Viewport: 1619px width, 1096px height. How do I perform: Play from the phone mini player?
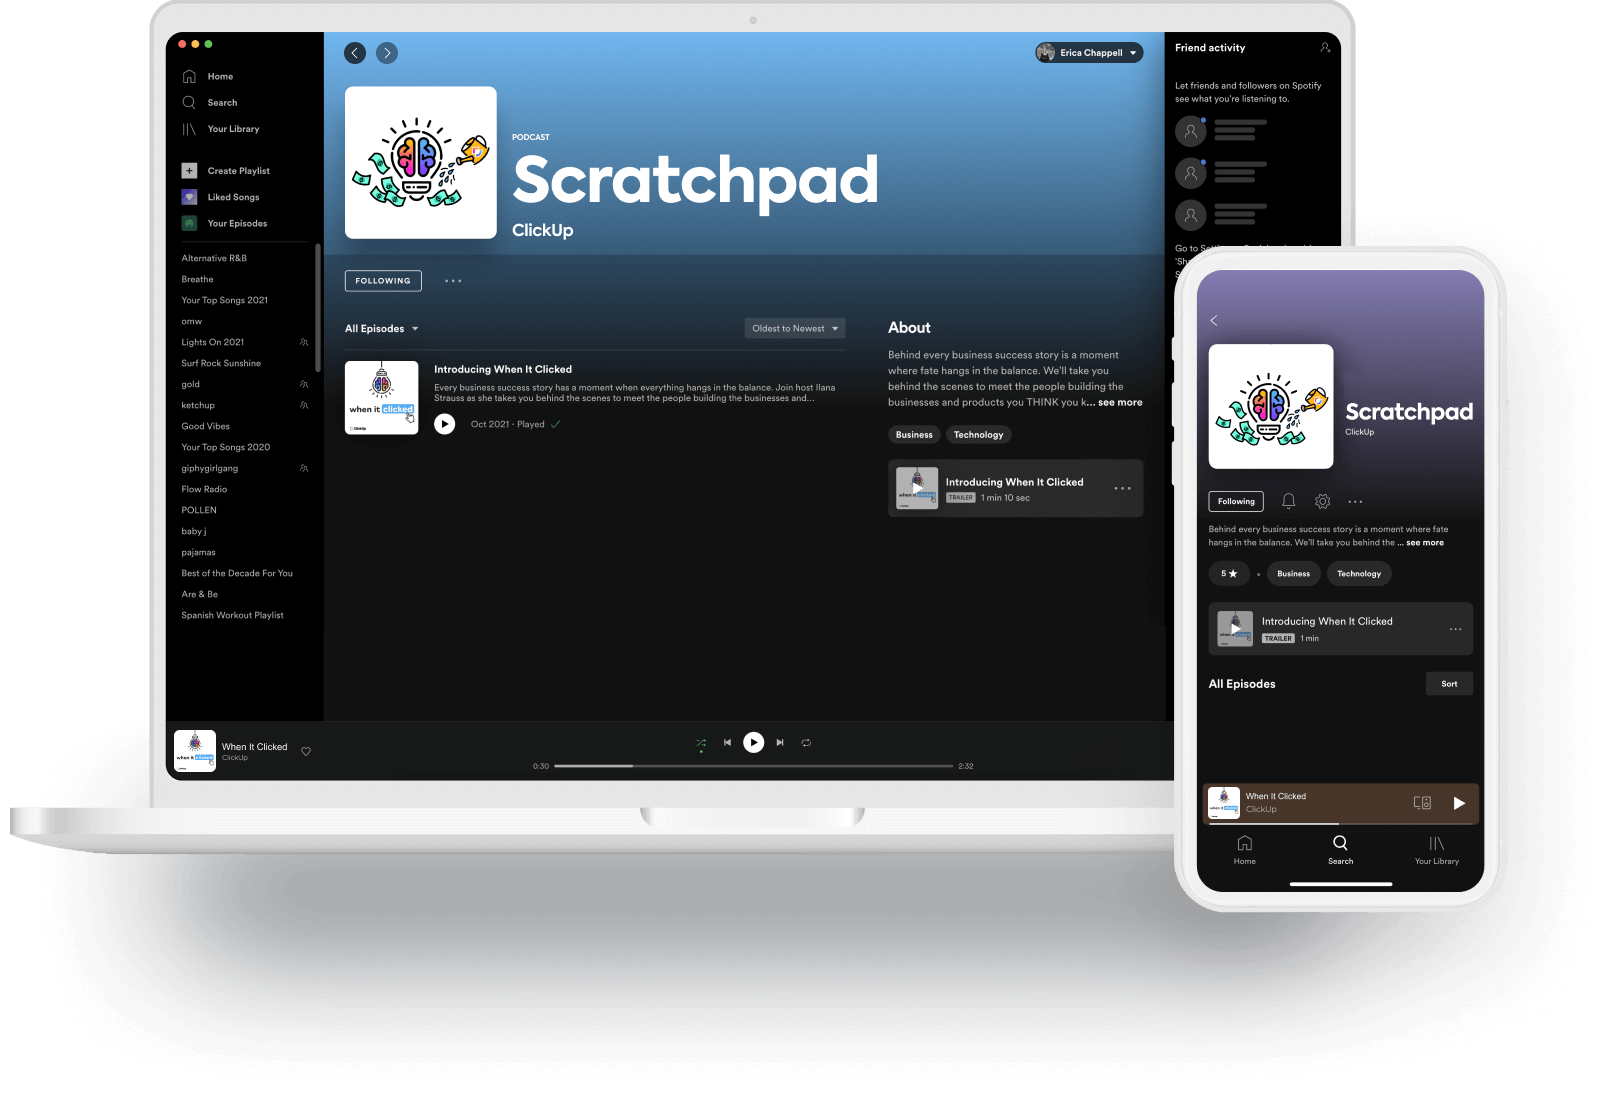click(1459, 803)
